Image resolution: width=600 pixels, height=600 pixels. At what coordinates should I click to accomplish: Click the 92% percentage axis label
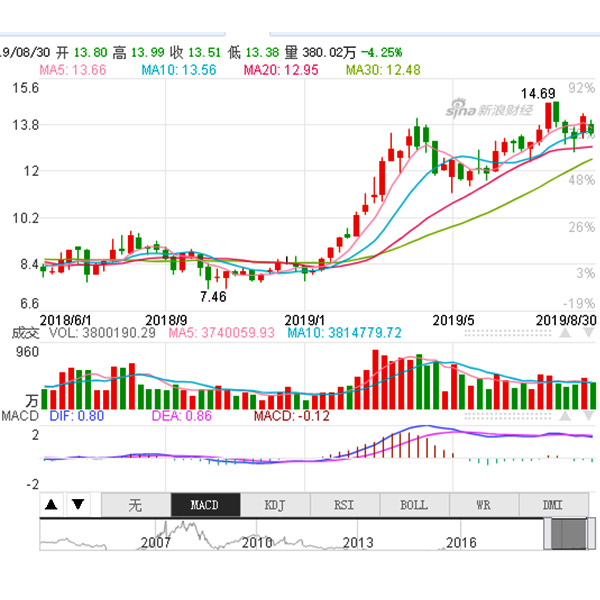point(582,88)
